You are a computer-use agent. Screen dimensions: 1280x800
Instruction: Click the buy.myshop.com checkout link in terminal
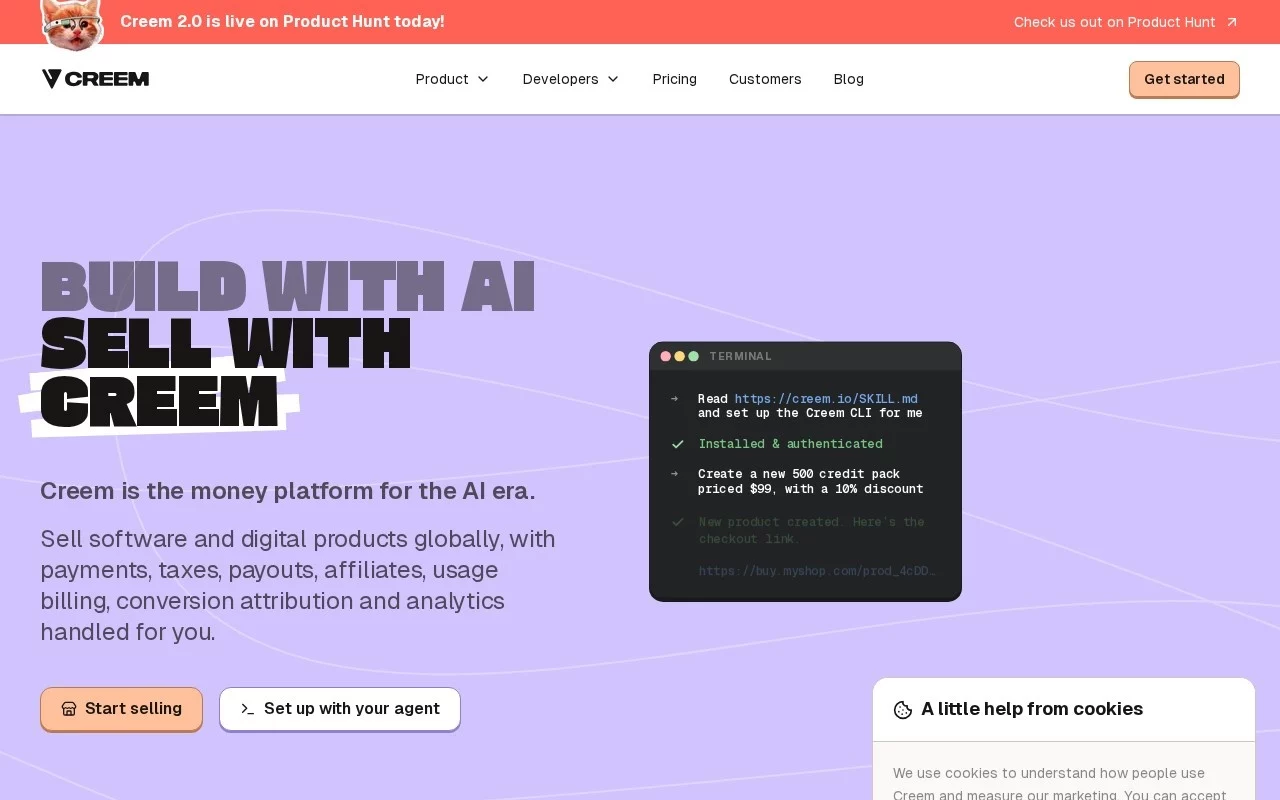pos(817,571)
